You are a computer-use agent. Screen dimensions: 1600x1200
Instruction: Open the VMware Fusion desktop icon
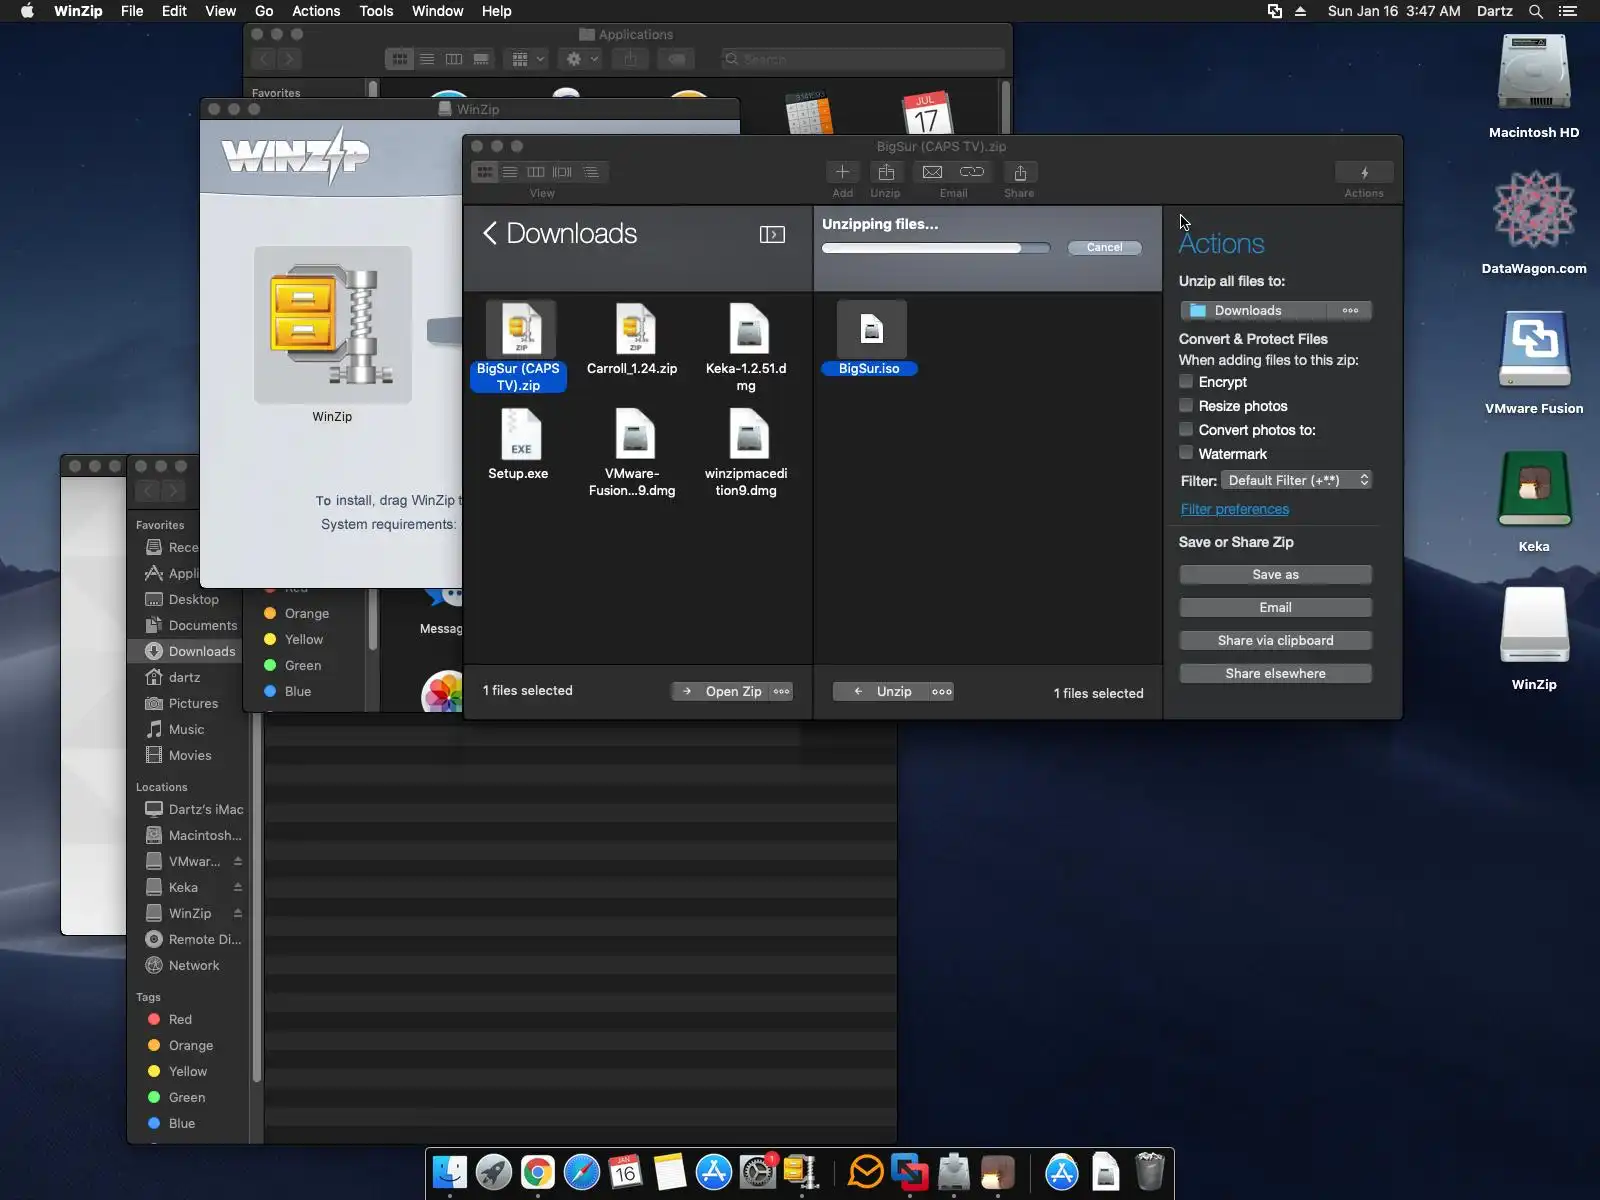[x=1534, y=362]
